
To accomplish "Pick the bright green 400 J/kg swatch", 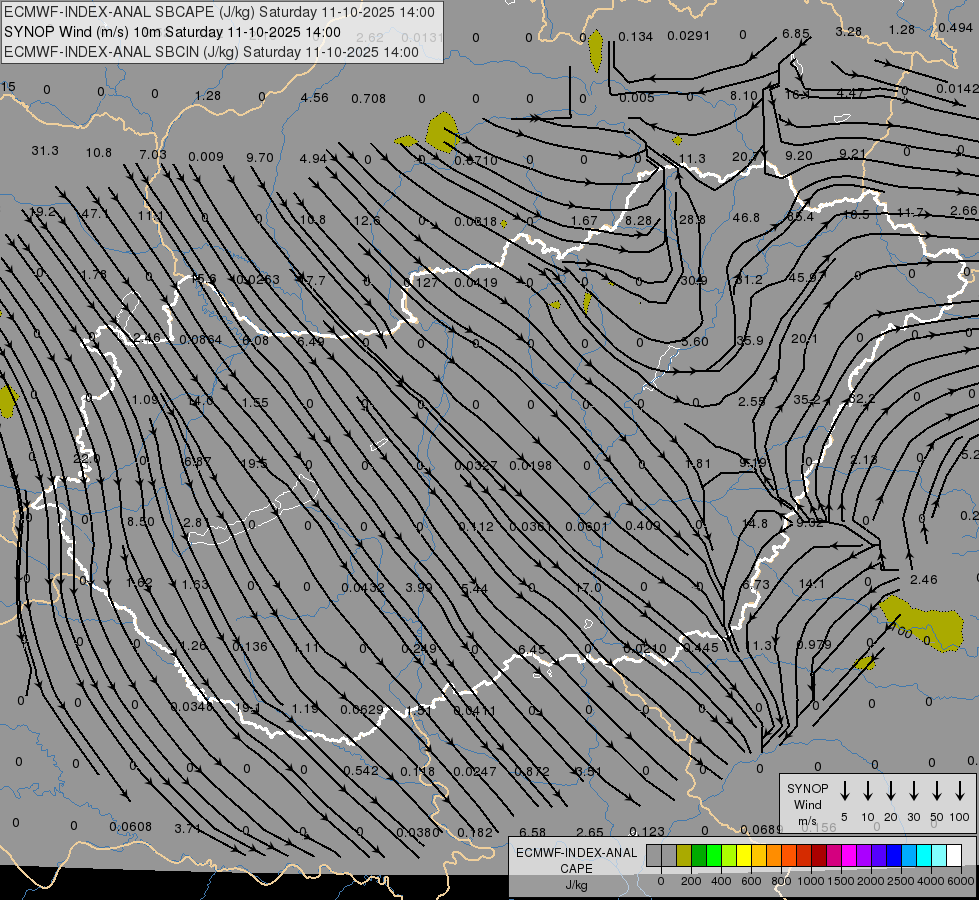I will [x=714, y=855].
